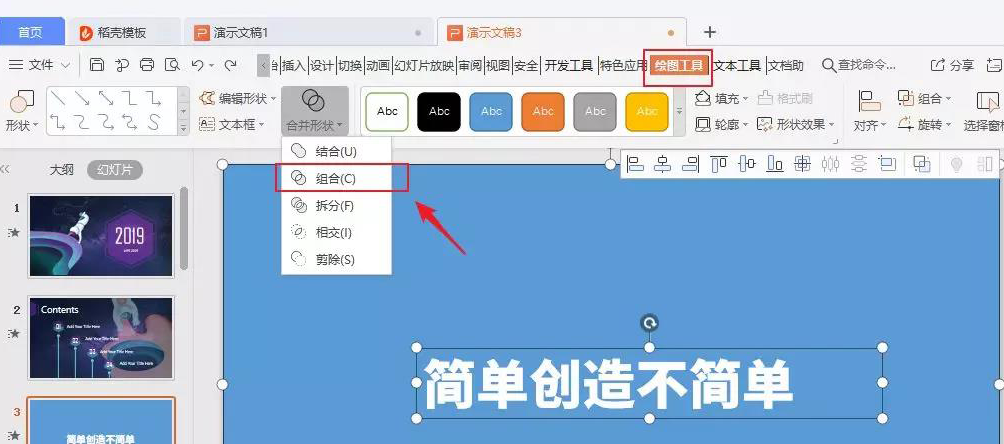Click the group shapes icon in floating toolbar
1004x444 pixels.
pyautogui.click(x=921, y=165)
